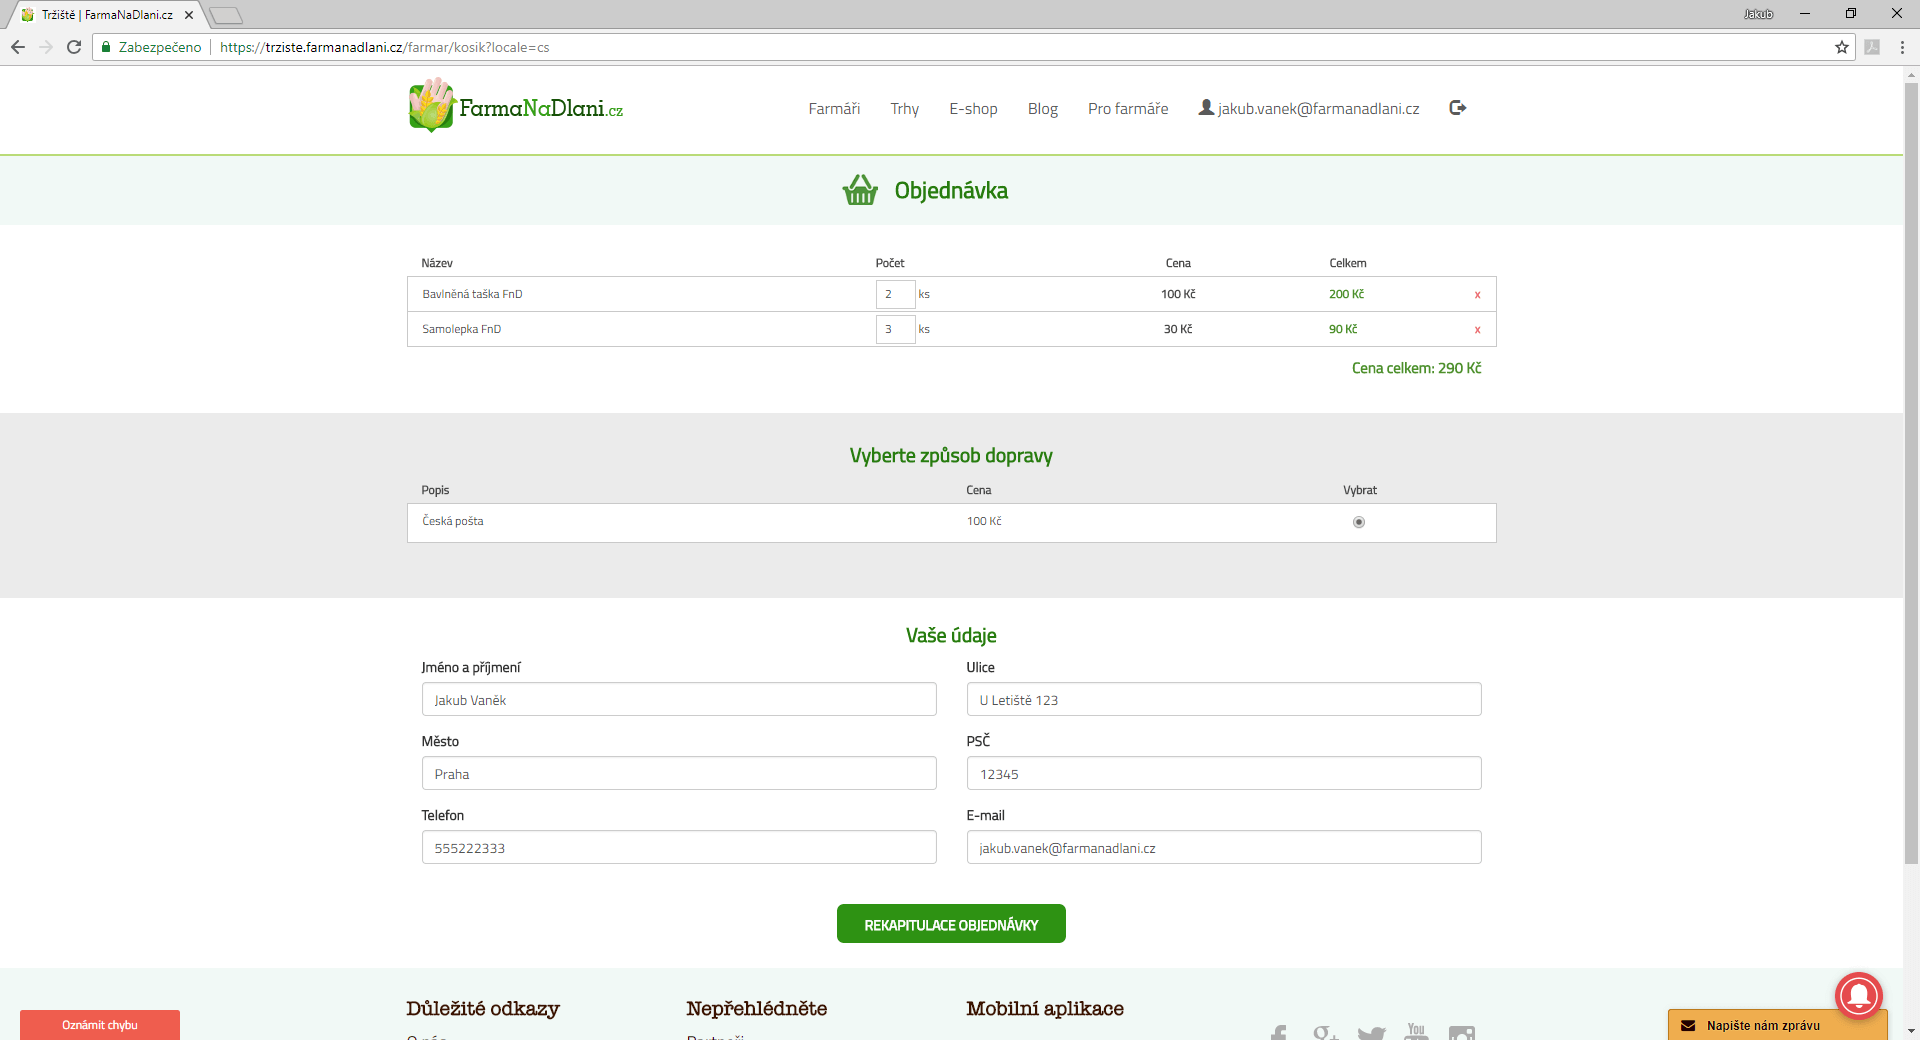The width and height of the screenshot is (1920, 1040).
Task: Open the jakub.vanek@farmanadlani.cz account link
Action: (x=1317, y=109)
